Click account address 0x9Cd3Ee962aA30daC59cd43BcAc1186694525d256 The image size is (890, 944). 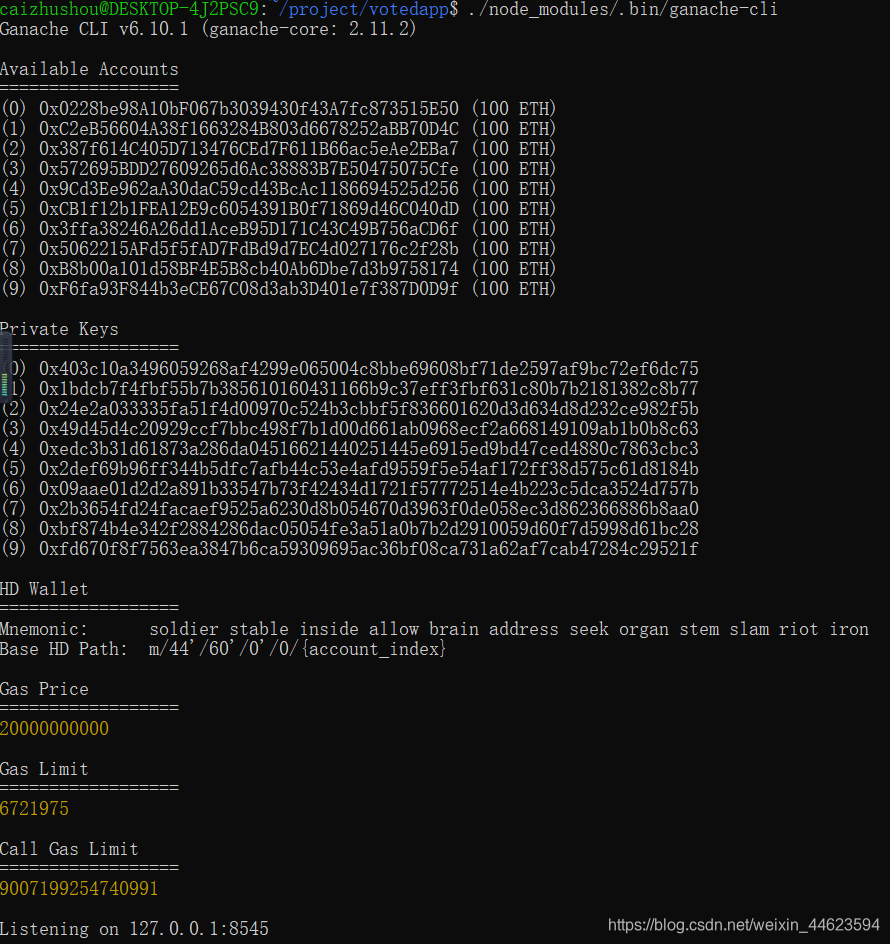coord(249,189)
